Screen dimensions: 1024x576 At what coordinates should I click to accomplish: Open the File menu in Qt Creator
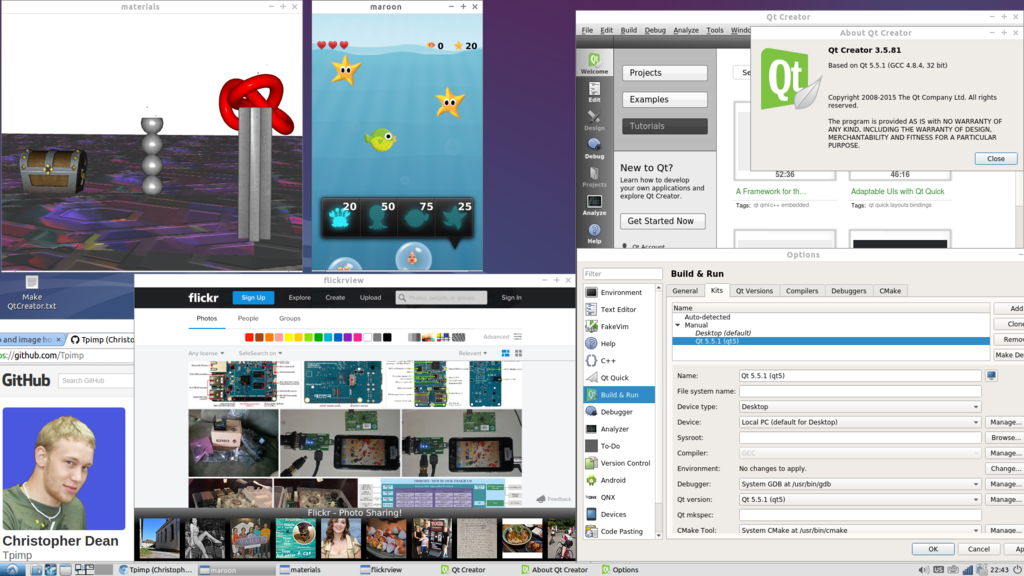tap(587, 30)
